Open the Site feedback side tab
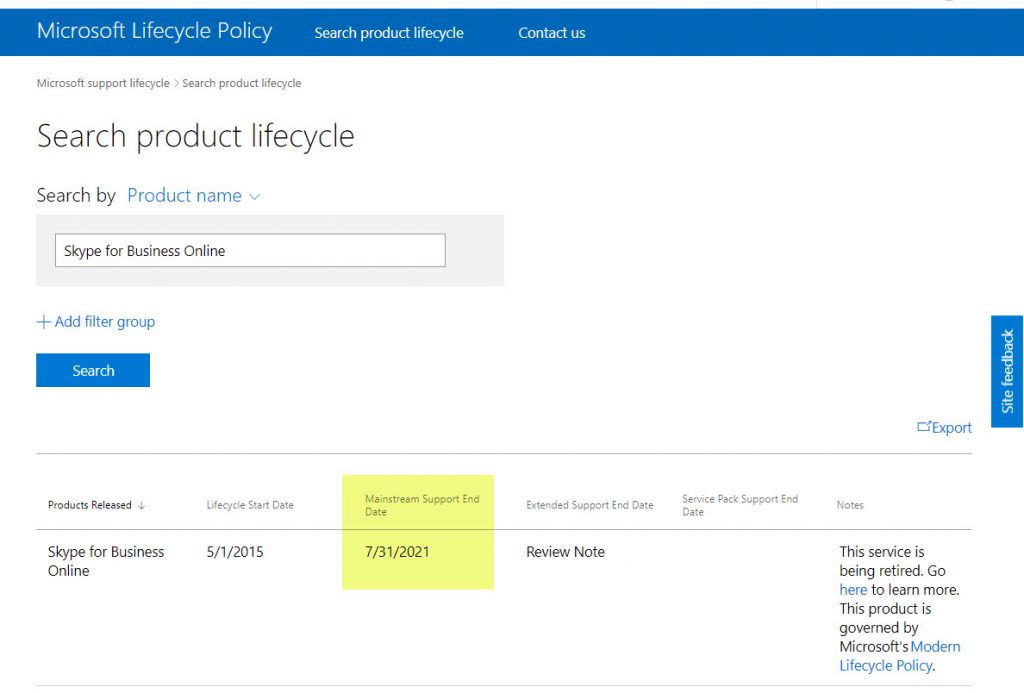Image resolution: width=1024 pixels, height=693 pixels. 1007,371
